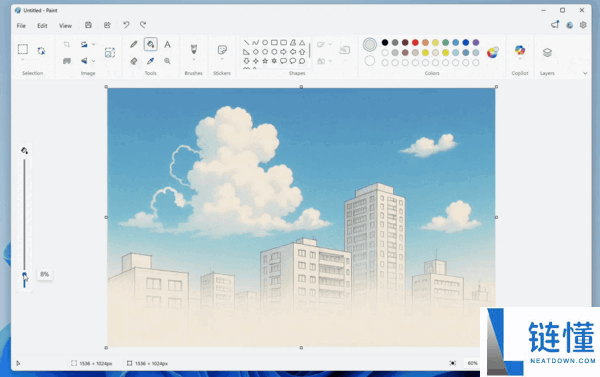Screen dimensions: 600x377
Task: Choose the Five-point star shape
Action: coord(265,61)
